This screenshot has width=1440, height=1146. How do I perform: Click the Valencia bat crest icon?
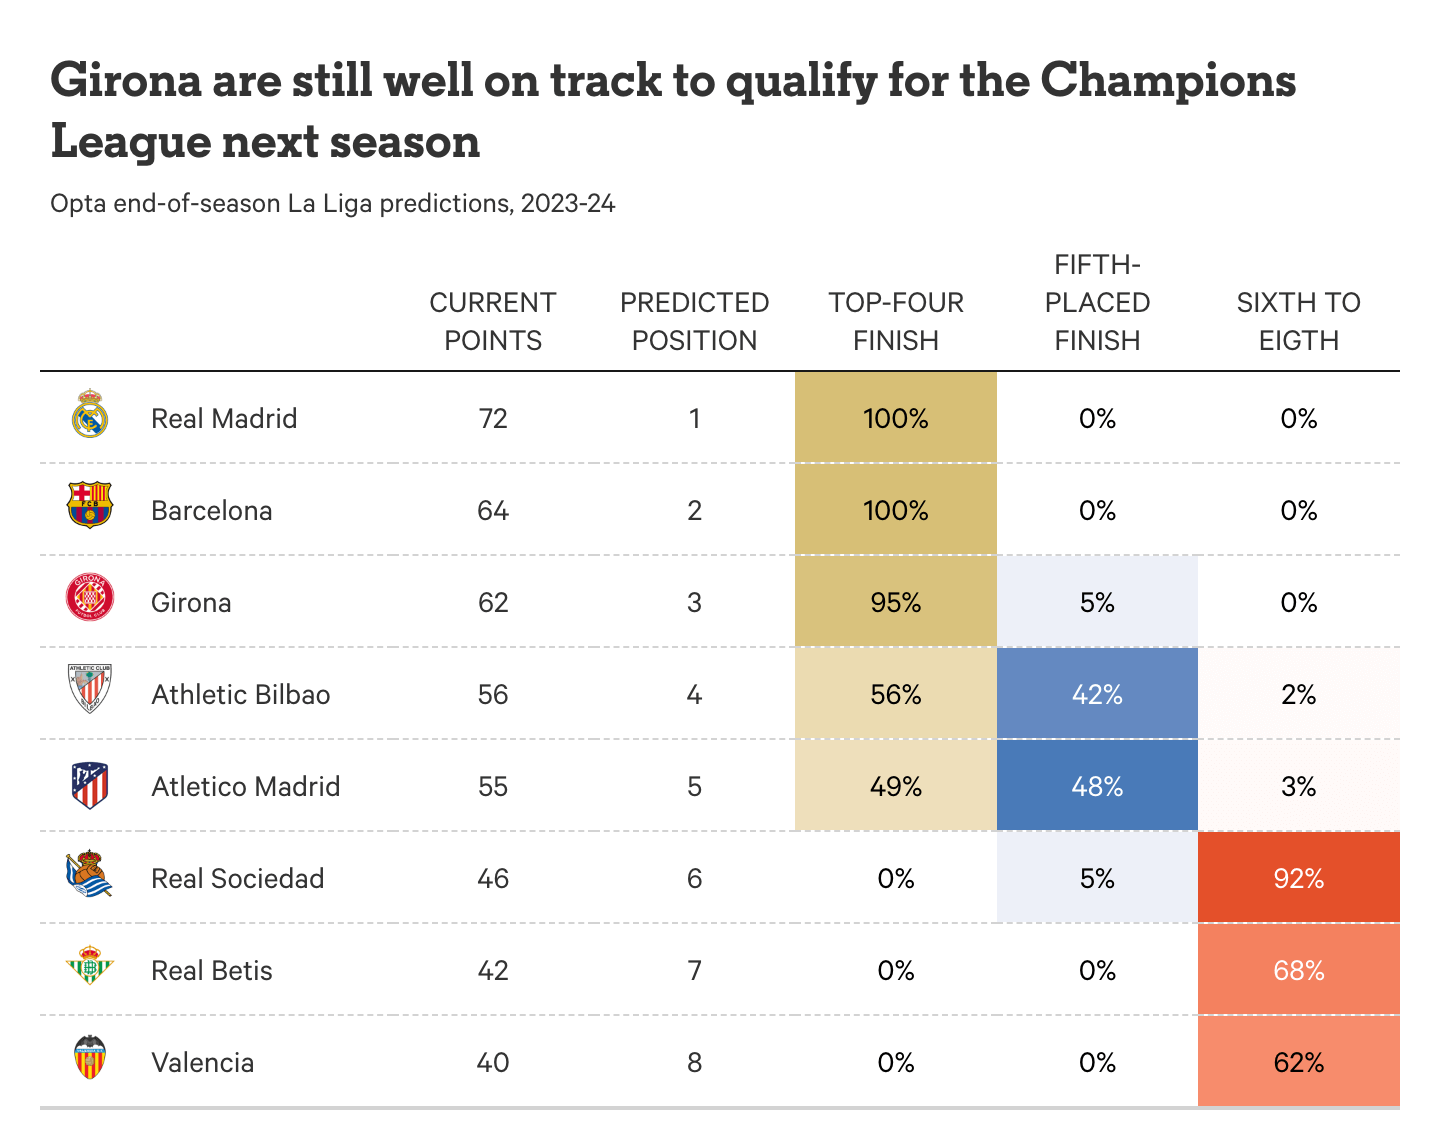point(90,1058)
